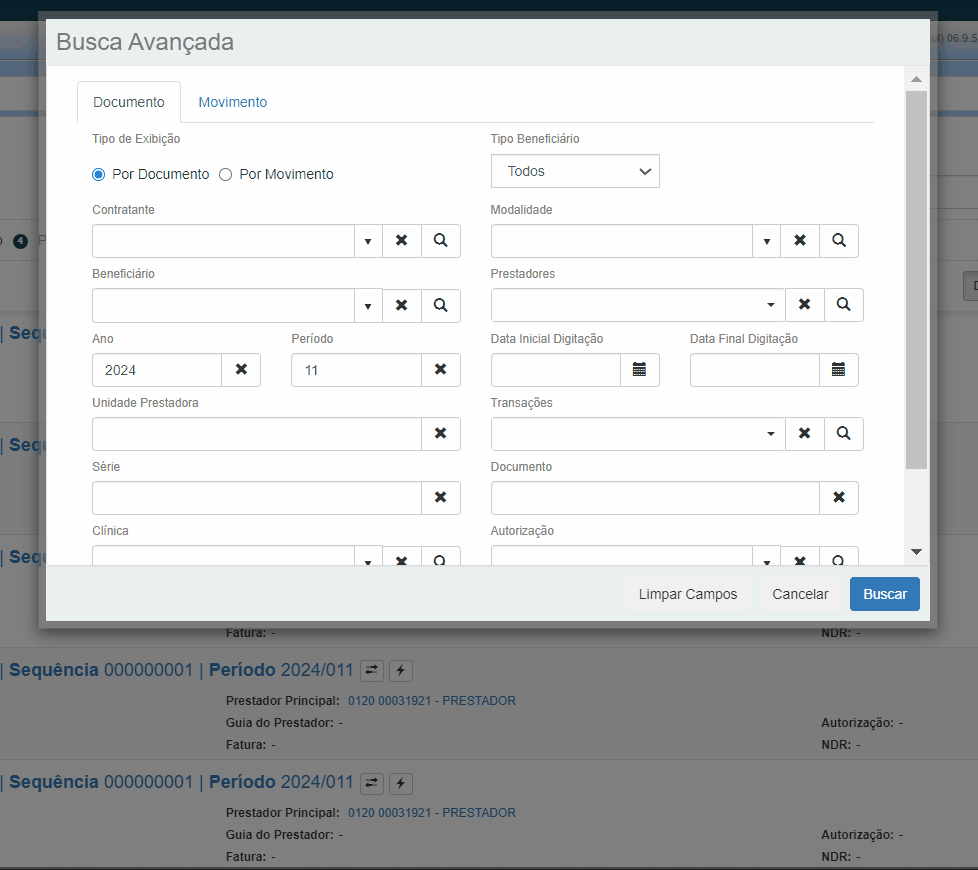Clear the Contratante field
The width and height of the screenshot is (978, 870).
401,241
